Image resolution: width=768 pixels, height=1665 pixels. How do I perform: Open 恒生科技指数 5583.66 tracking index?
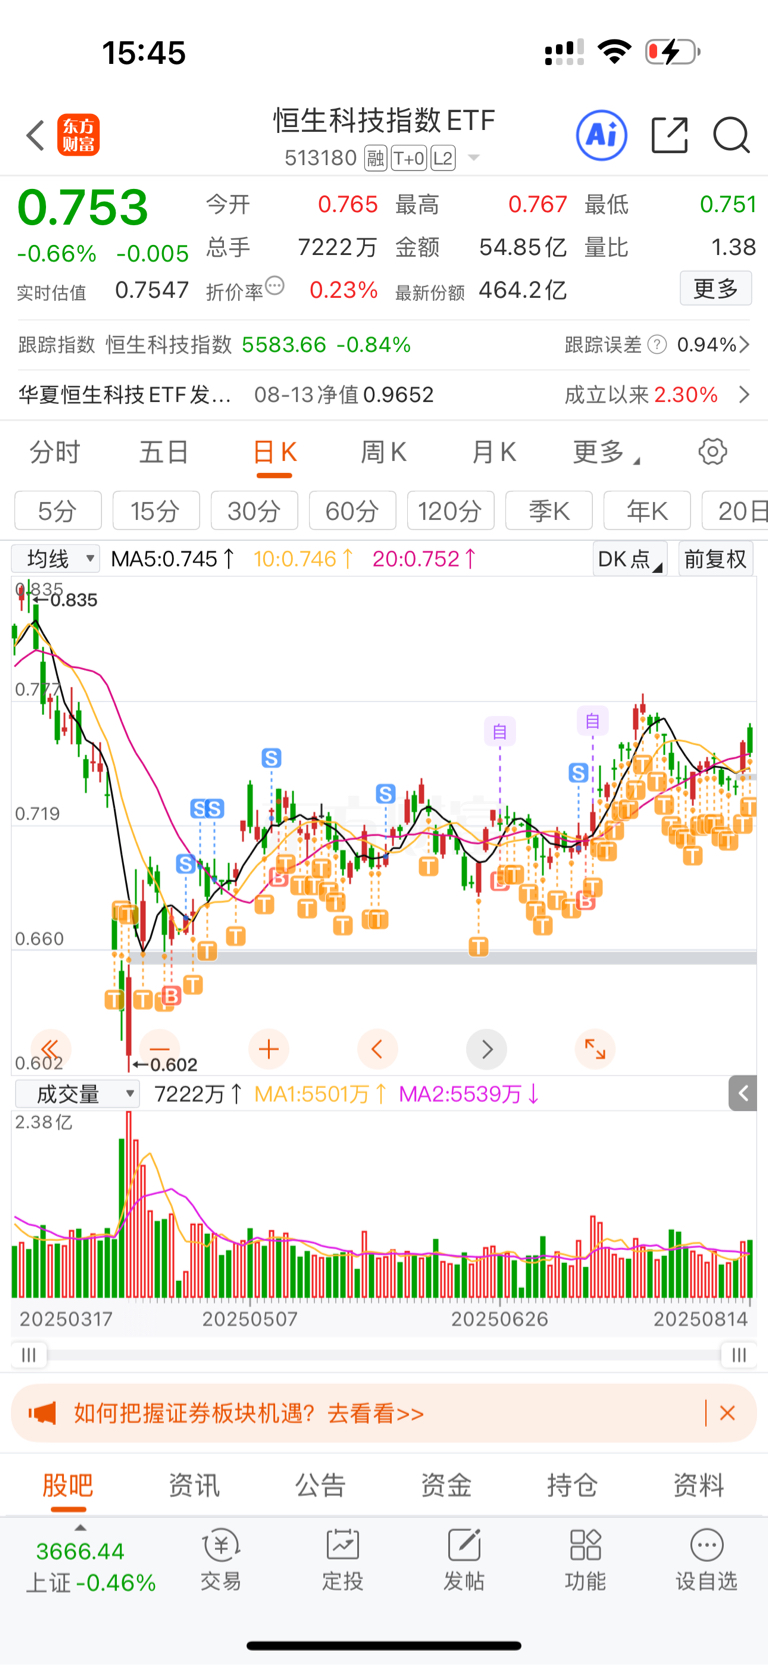point(258,345)
